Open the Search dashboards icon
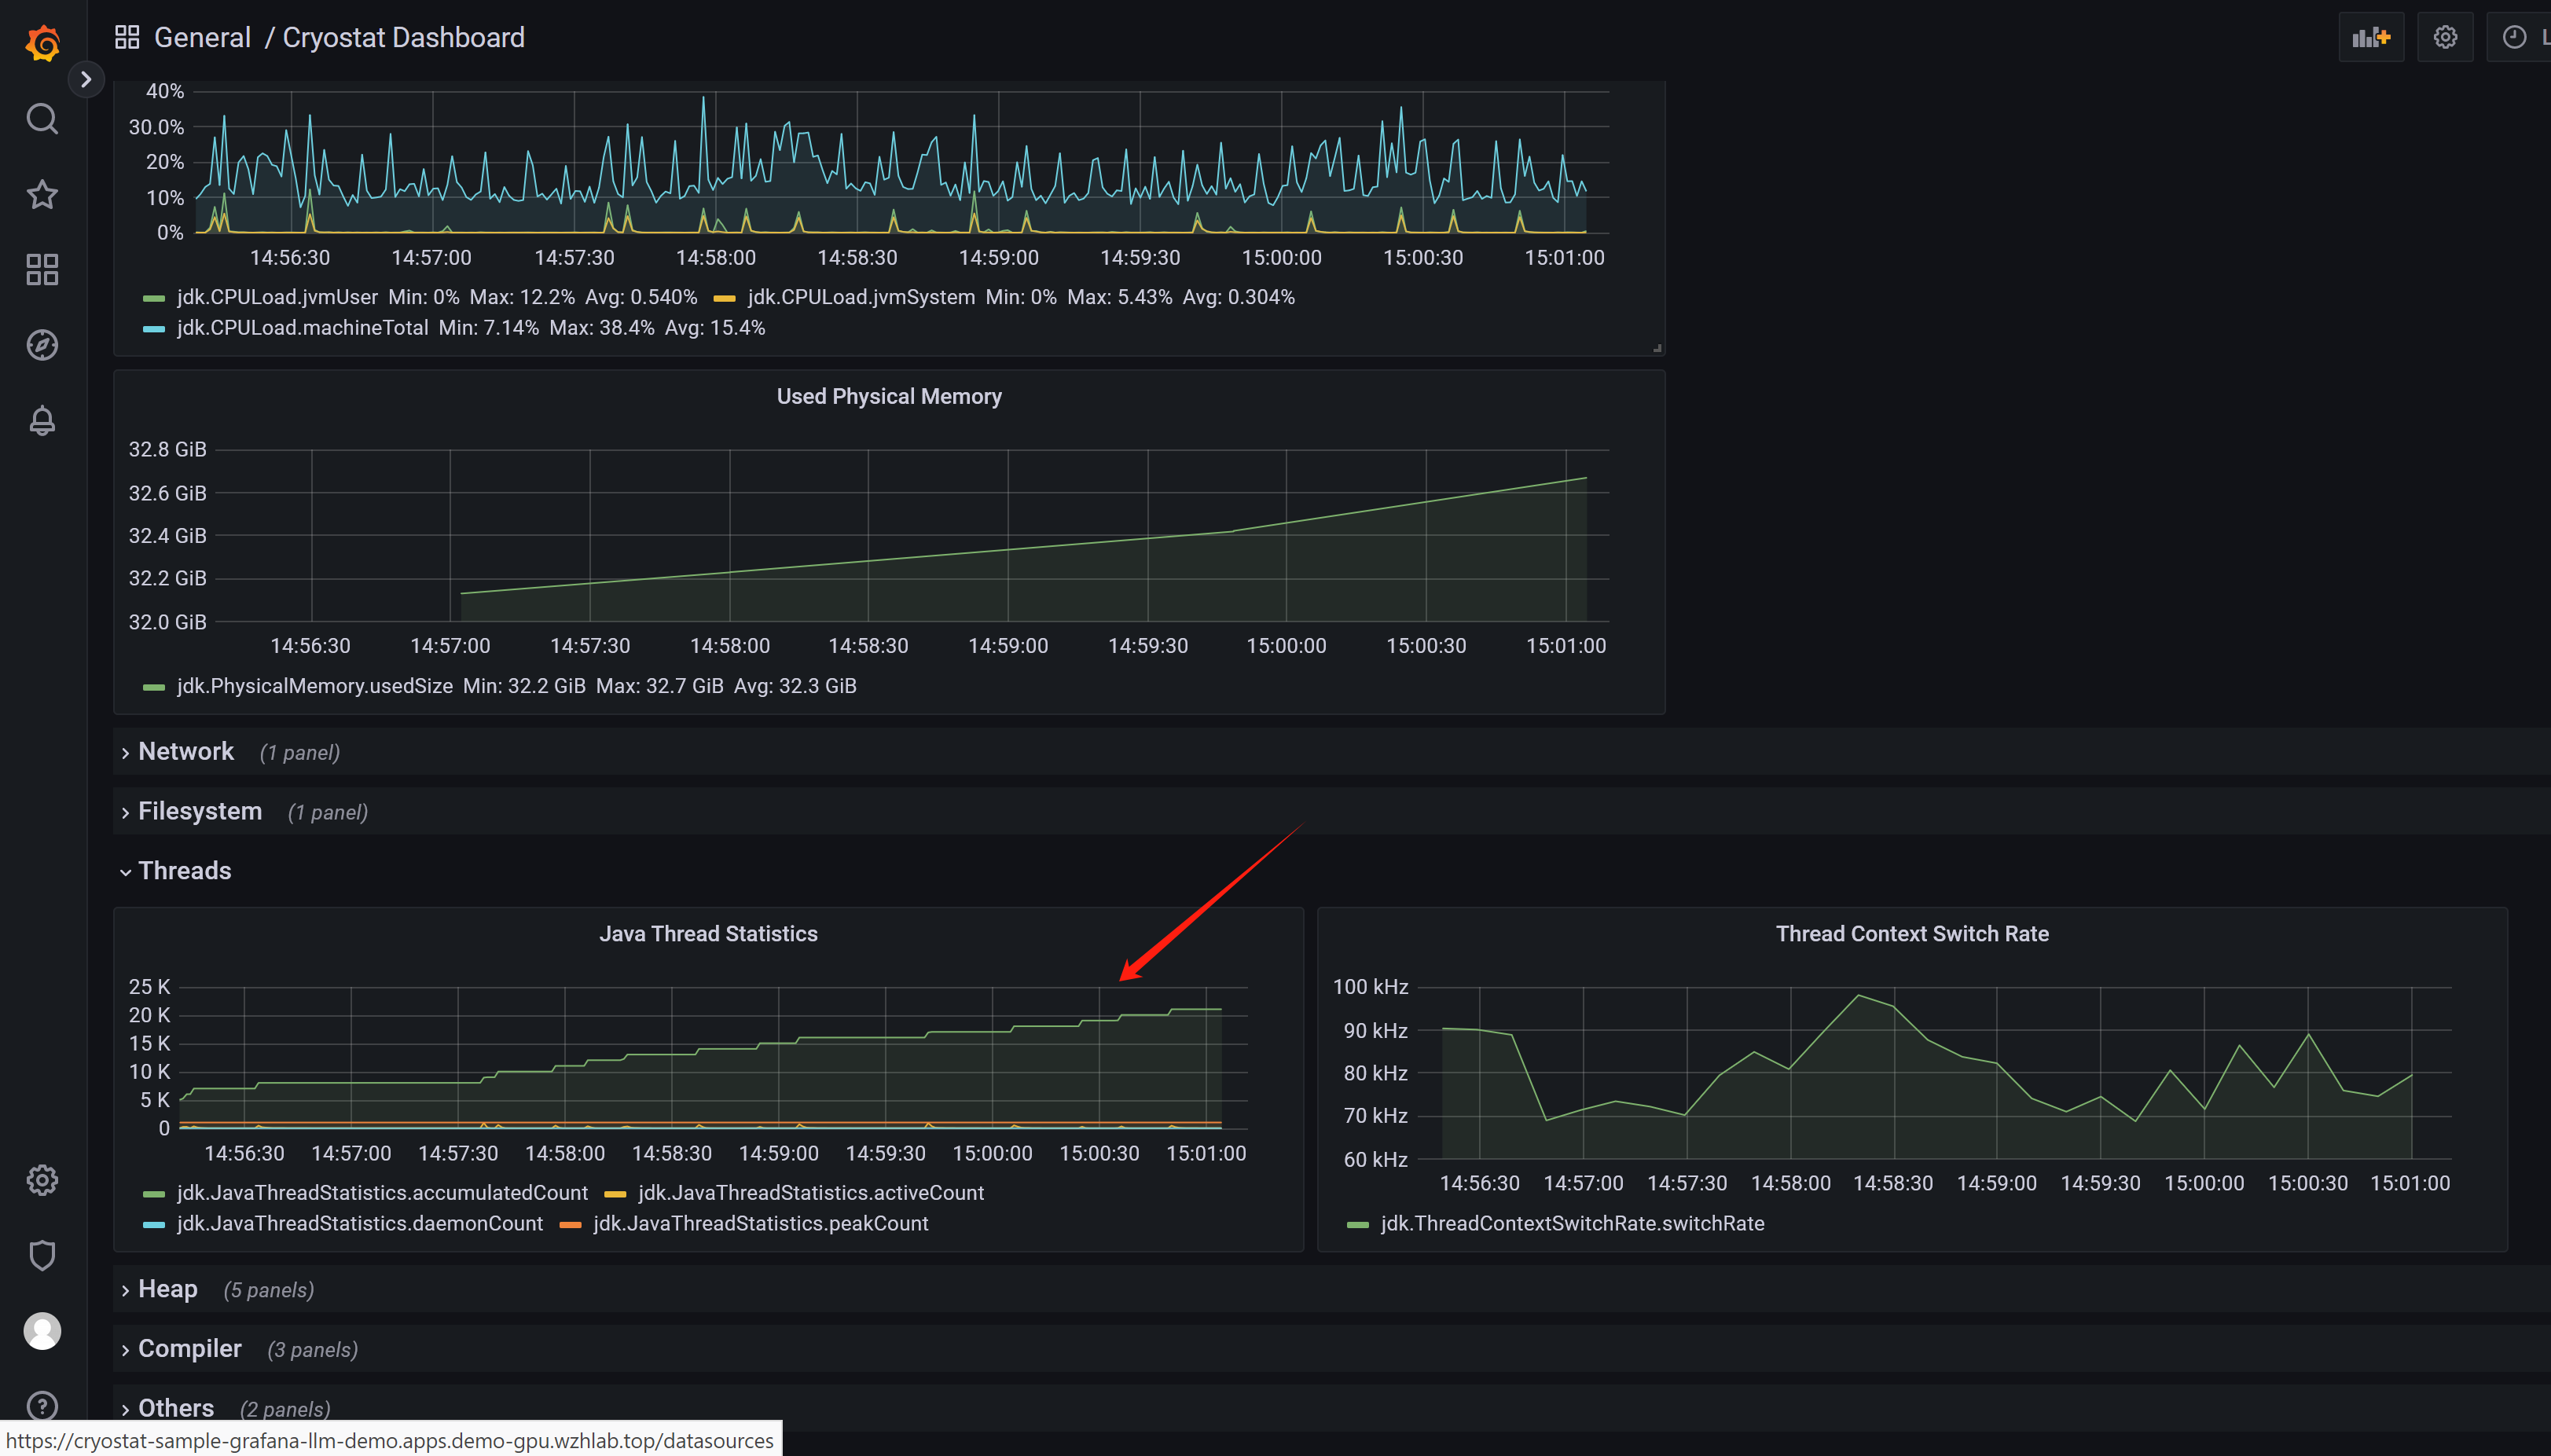This screenshot has width=2551, height=1456. coord(42,119)
